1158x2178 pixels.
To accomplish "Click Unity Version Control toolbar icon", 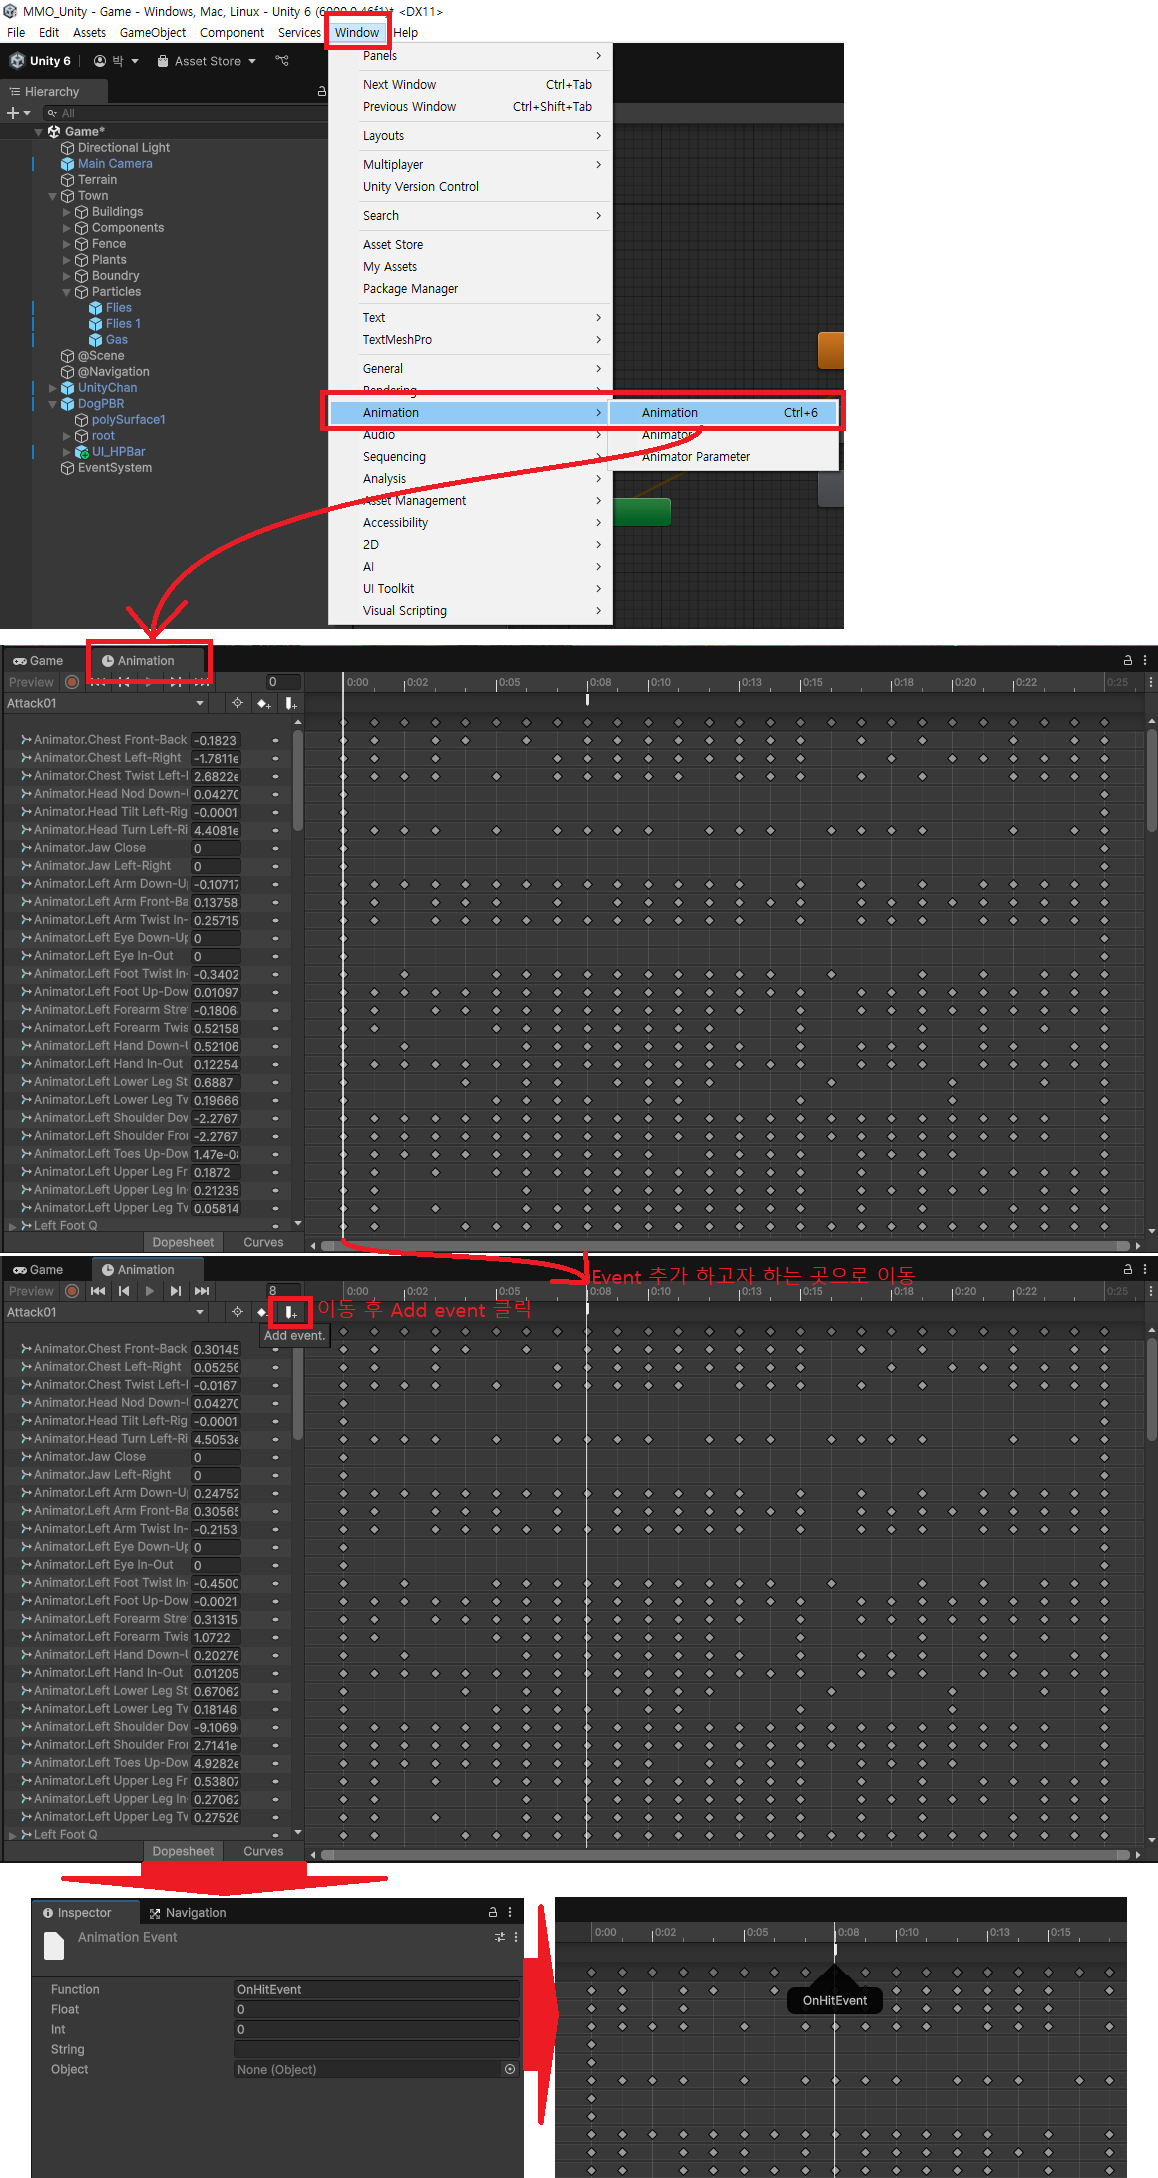I will pos(282,61).
